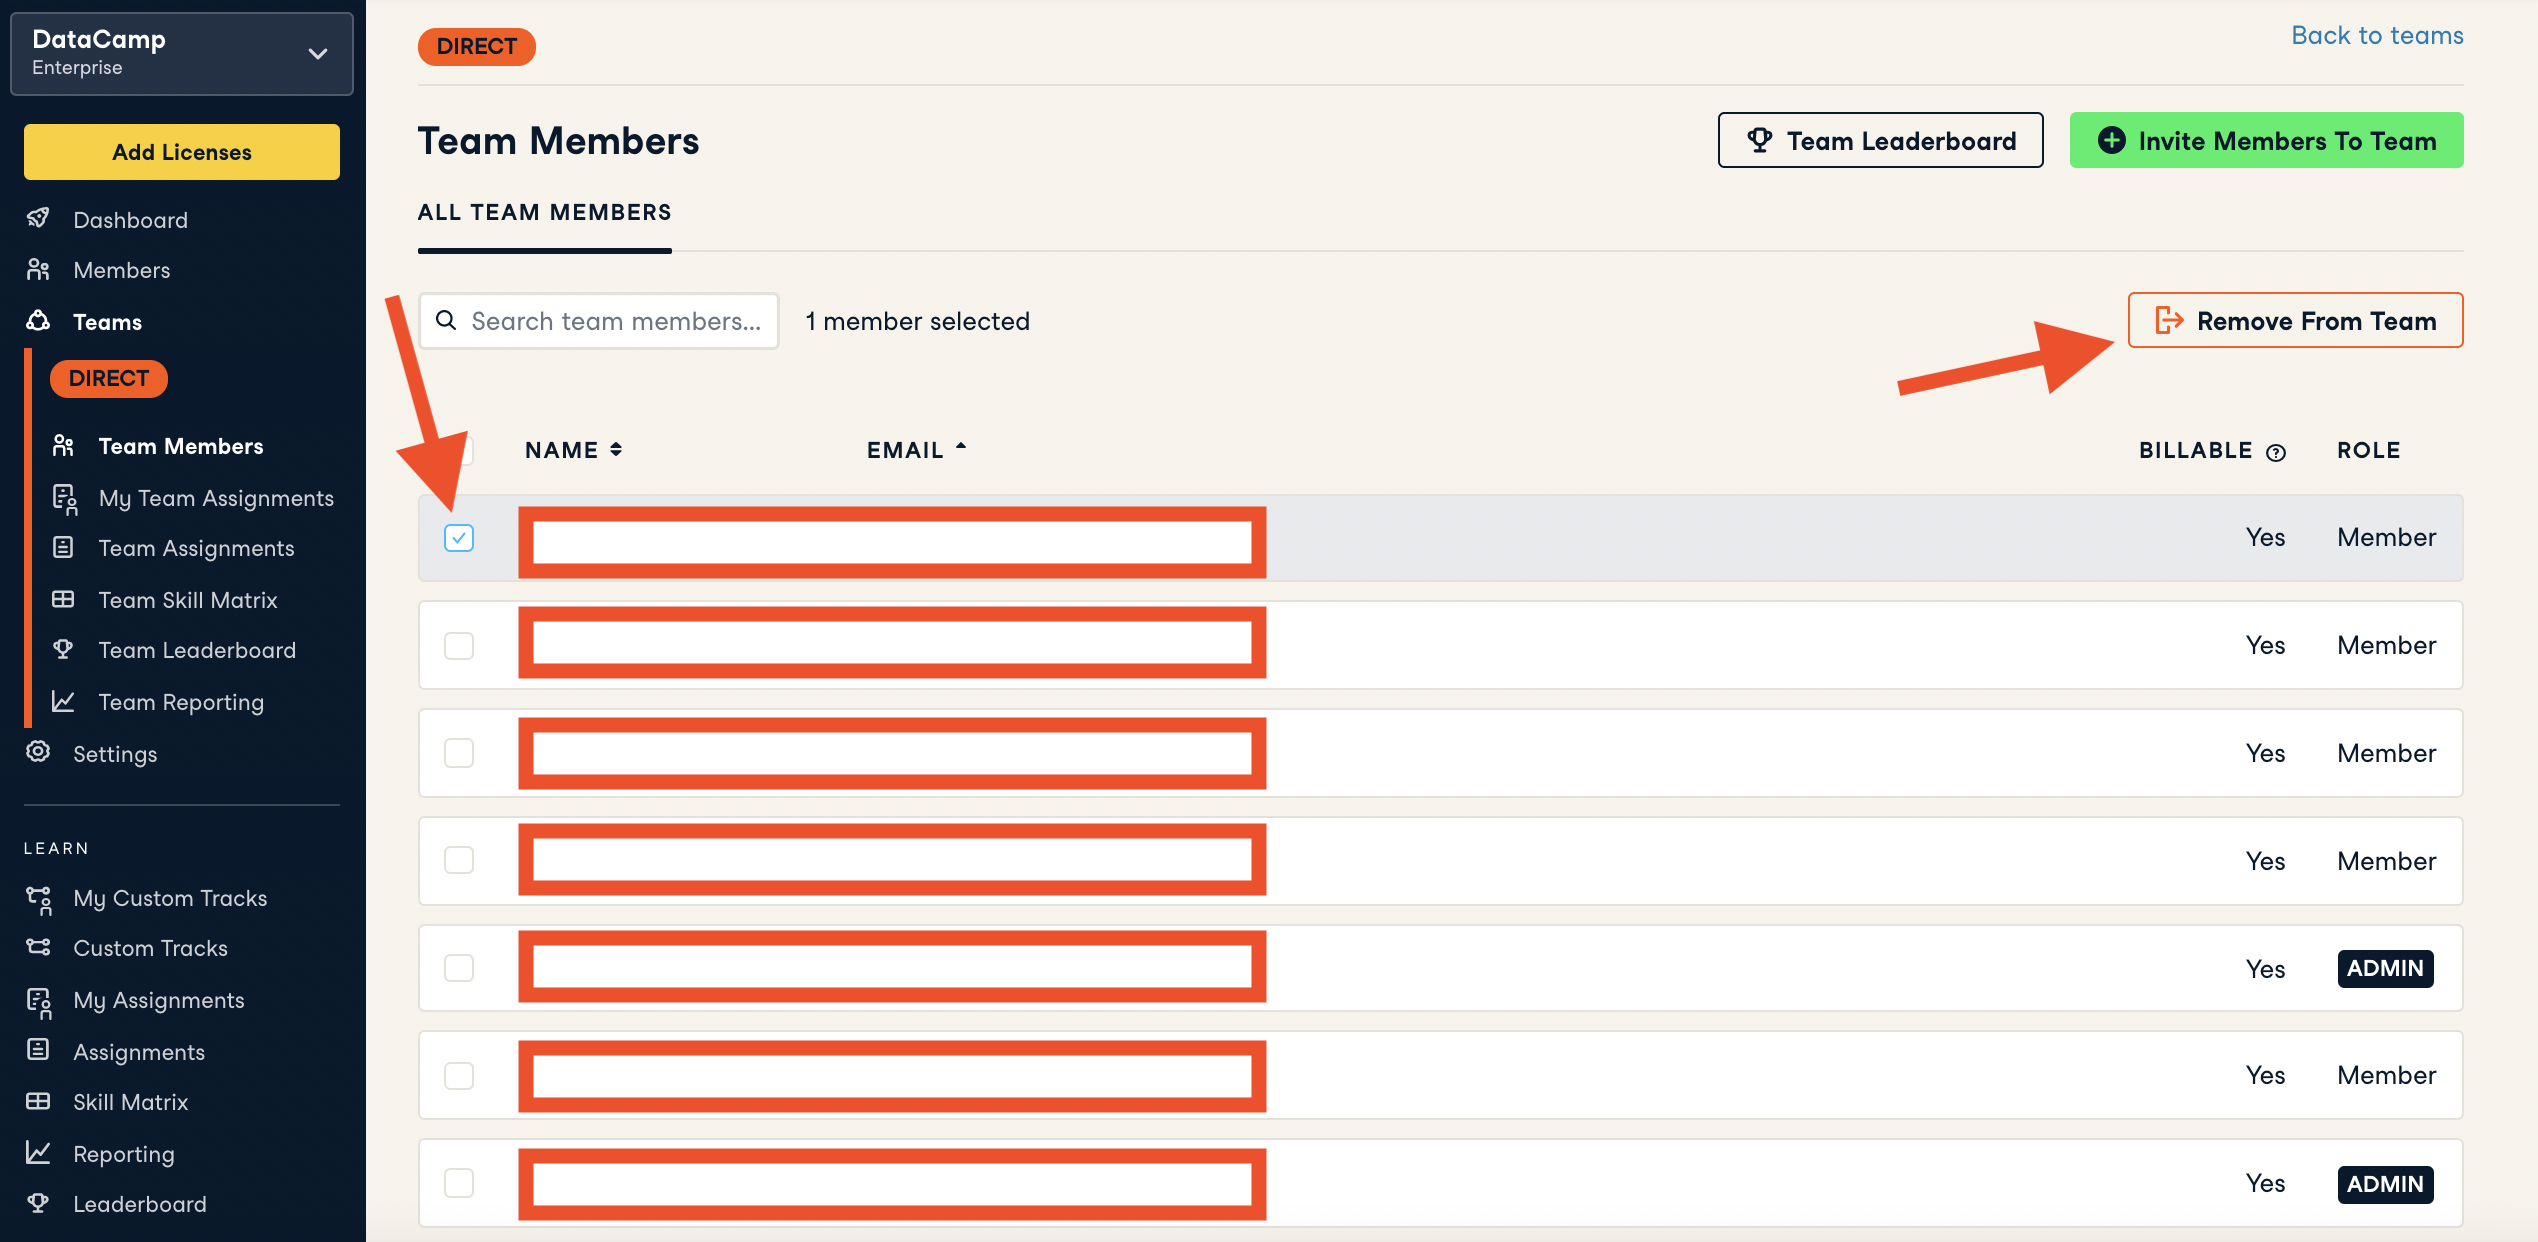The height and width of the screenshot is (1242, 2538).
Task: Expand the DataCamp Enterprise account dropdown
Action: pyautogui.click(x=318, y=54)
